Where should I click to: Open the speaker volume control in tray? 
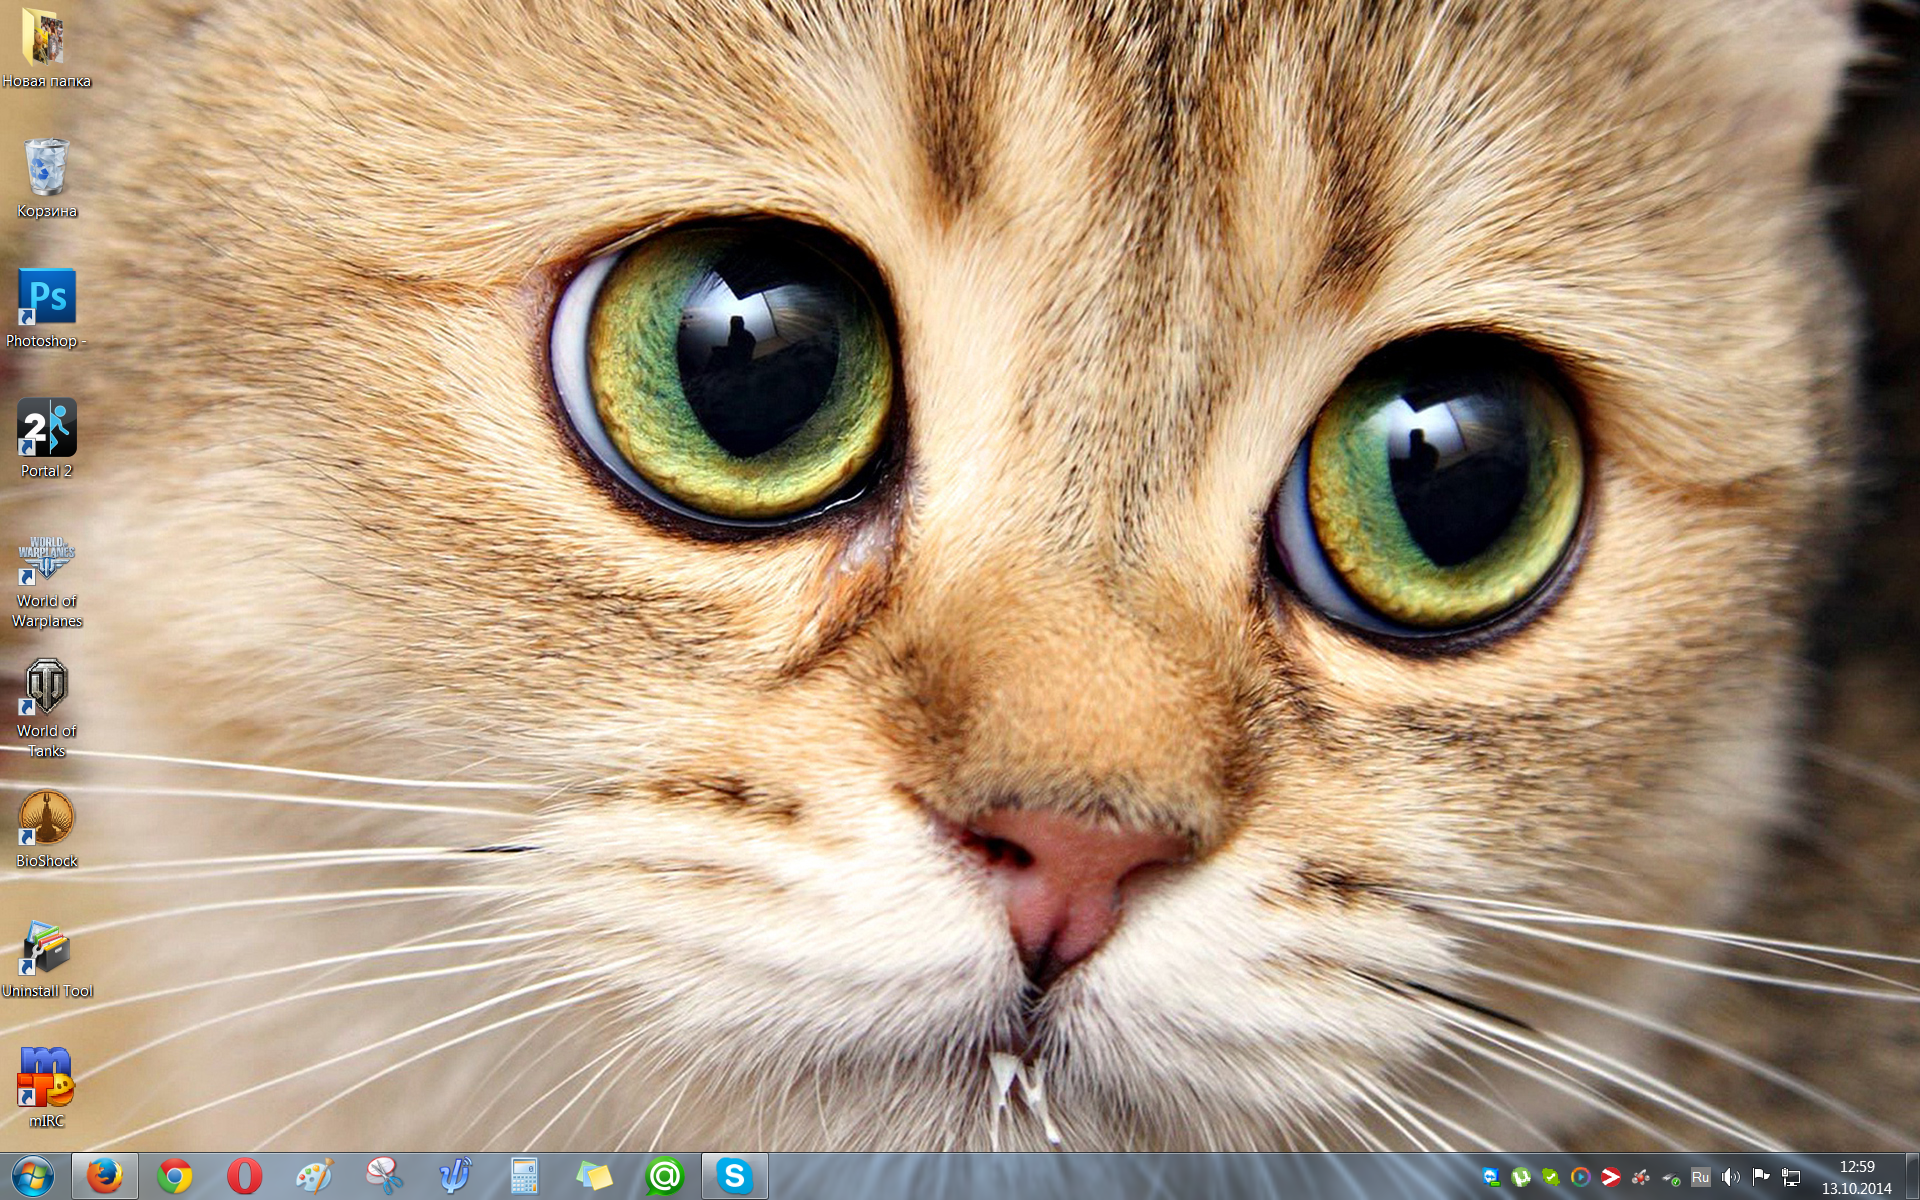click(x=1731, y=1177)
